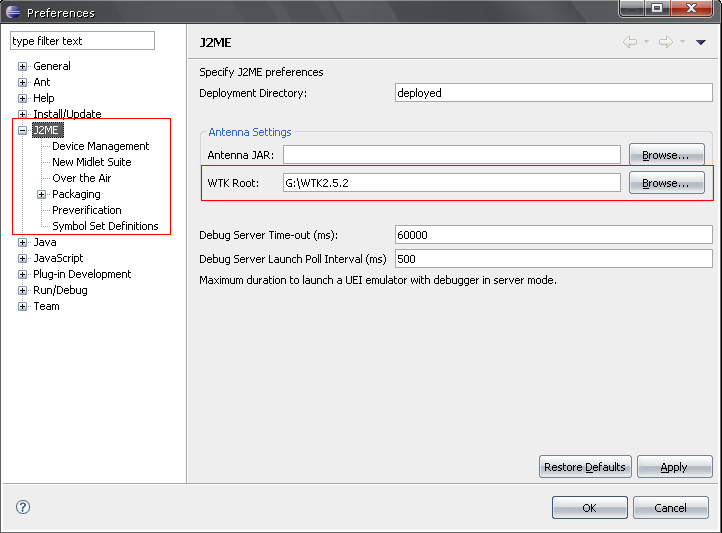The width and height of the screenshot is (722, 533).
Task: Open the view menu triangle icon
Action: tap(701, 42)
